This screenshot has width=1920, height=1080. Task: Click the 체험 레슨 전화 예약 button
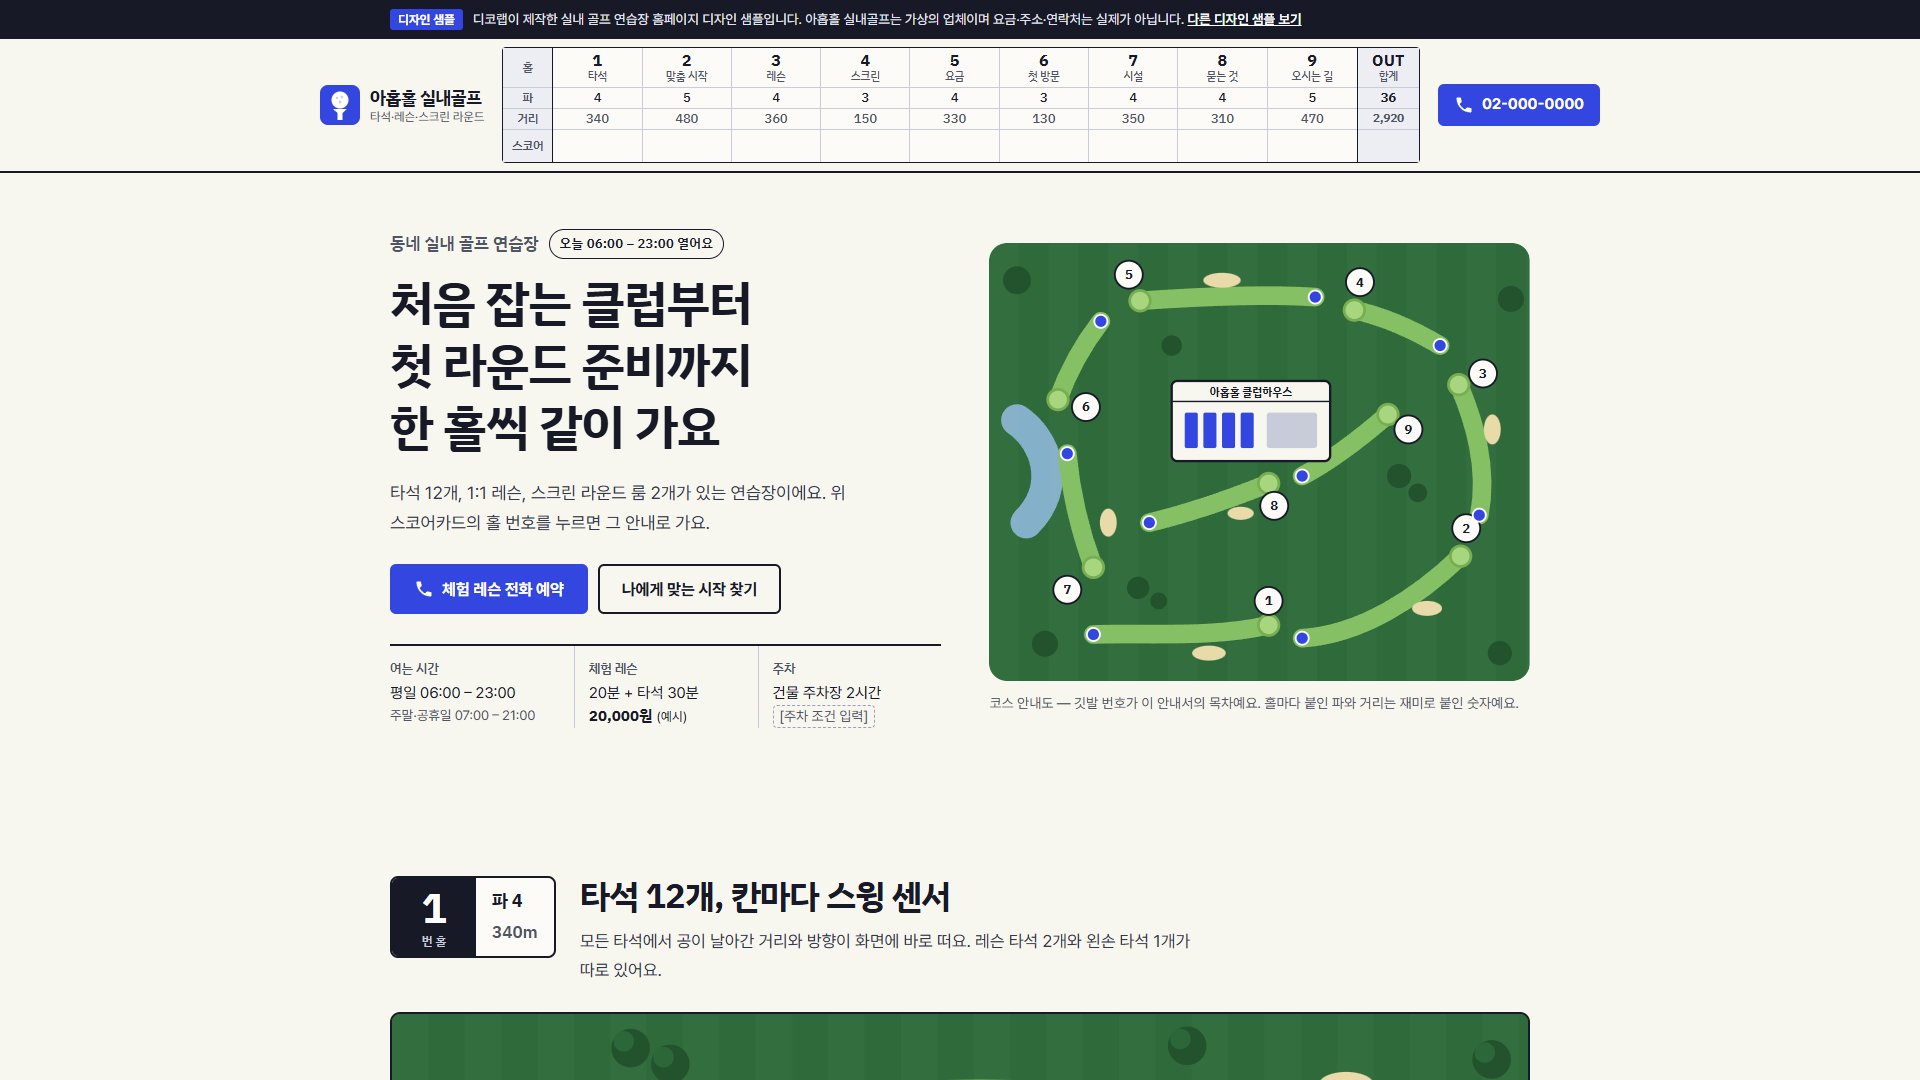[489, 589]
